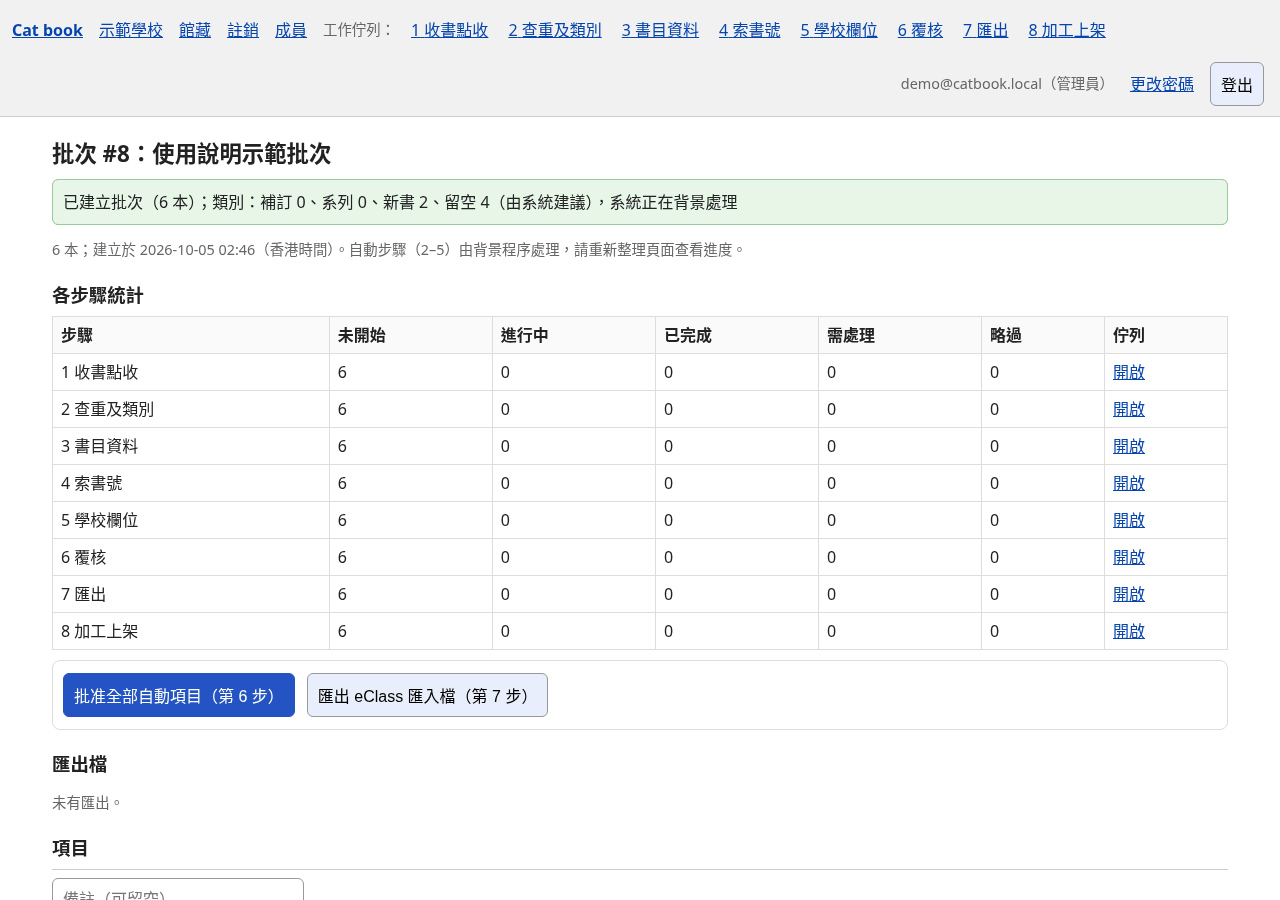
Task: Click 開啟 in the 6 覆核 row
Action: tap(1129, 557)
